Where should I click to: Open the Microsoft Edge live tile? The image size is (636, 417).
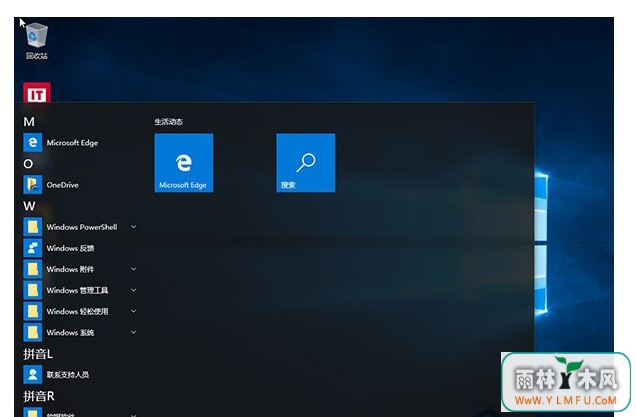tap(184, 163)
